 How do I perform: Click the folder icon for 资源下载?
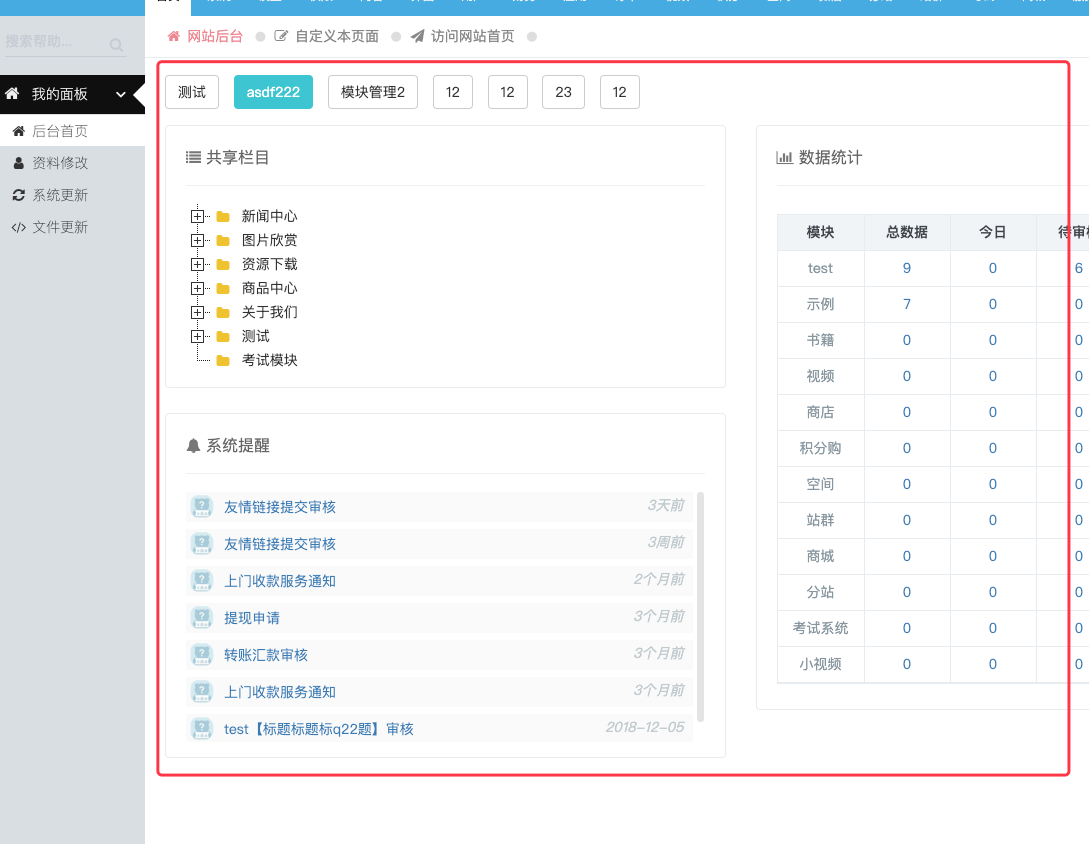pos(223,265)
